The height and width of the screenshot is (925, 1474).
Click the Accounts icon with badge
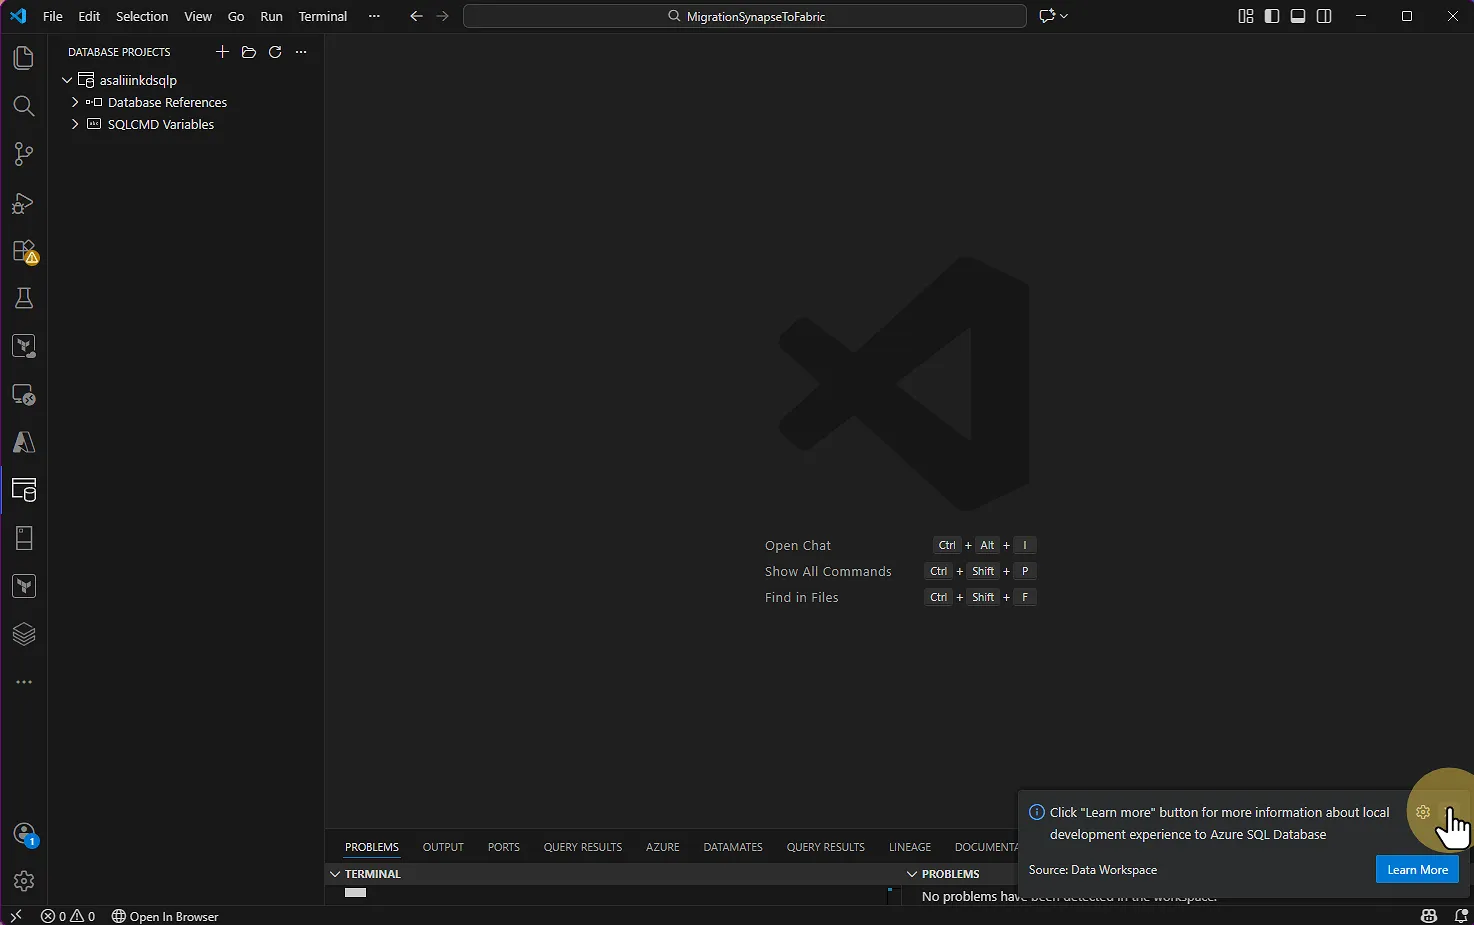[24, 835]
